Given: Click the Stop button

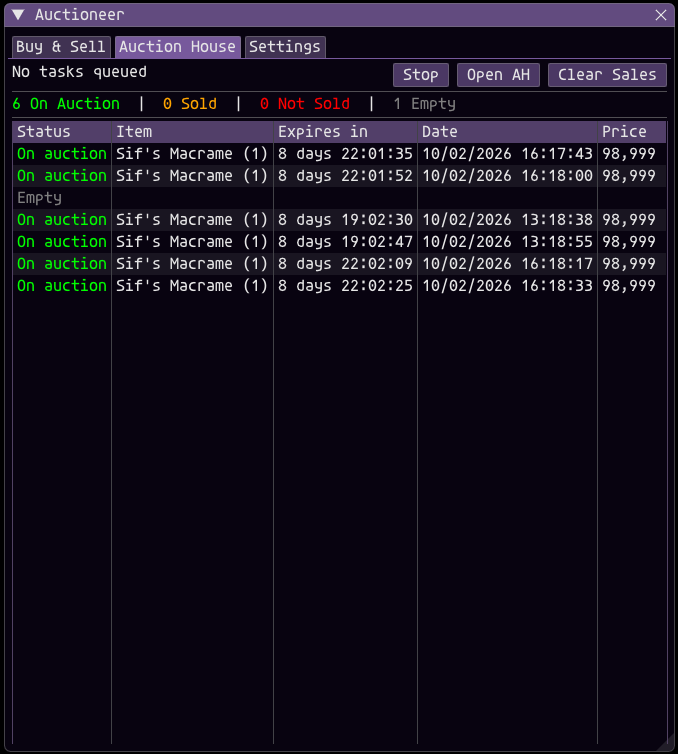Looking at the screenshot, I should 421,75.
